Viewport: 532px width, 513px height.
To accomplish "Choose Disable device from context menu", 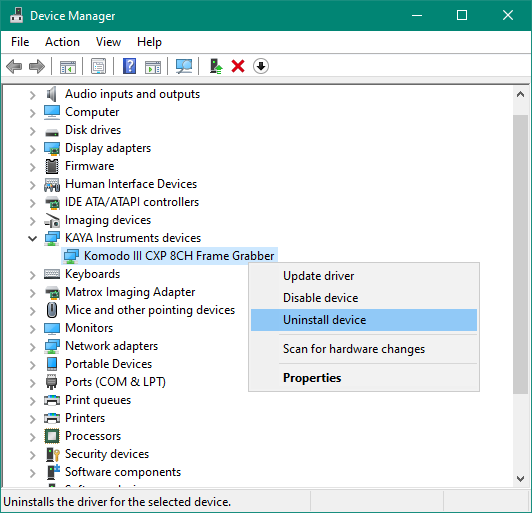I will click(x=364, y=298).
